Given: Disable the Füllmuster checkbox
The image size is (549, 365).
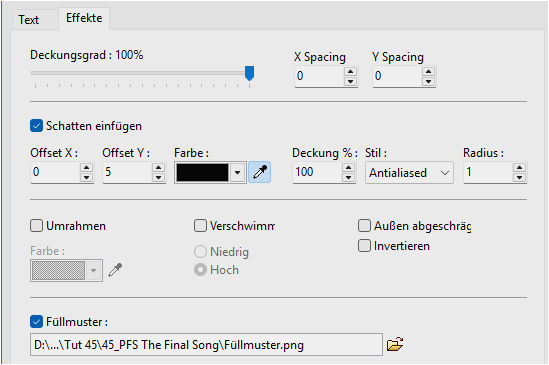Looking at the screenshot, I should click(36, 322).
